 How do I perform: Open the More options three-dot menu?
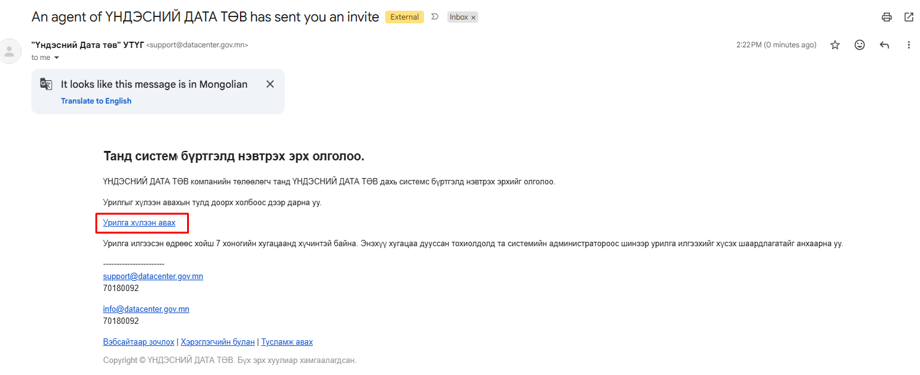[908, 45]
